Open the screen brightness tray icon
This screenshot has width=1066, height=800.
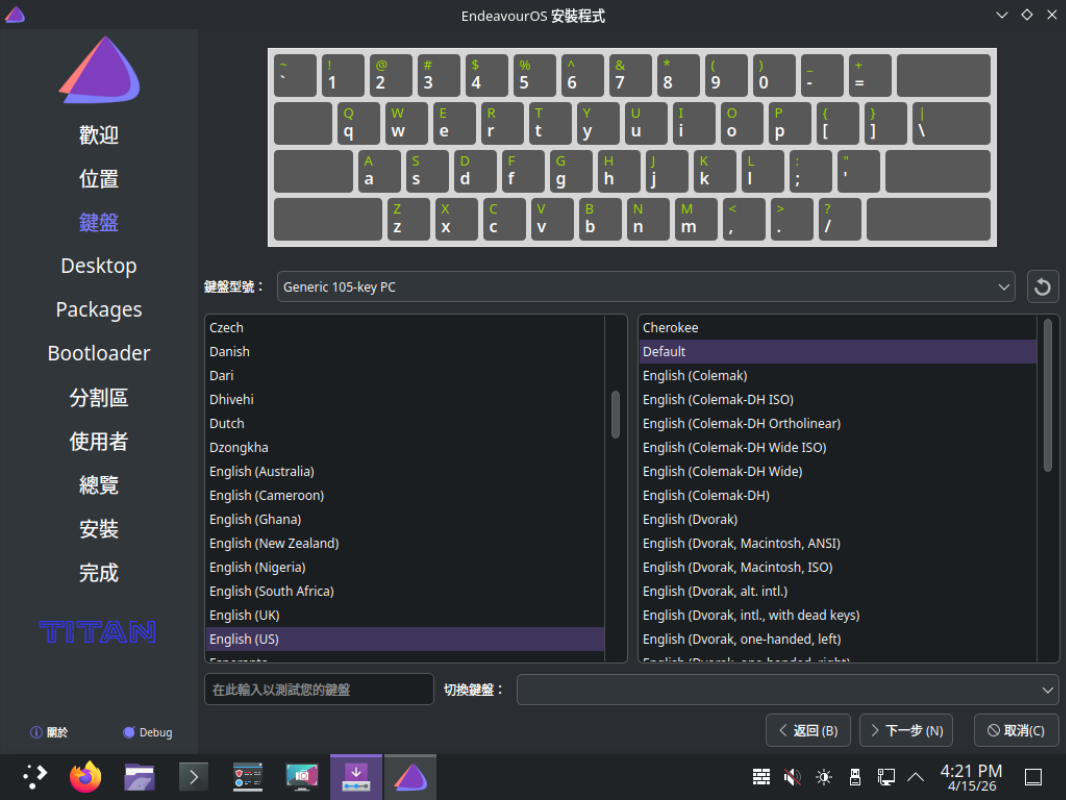(x=823, y=777)
